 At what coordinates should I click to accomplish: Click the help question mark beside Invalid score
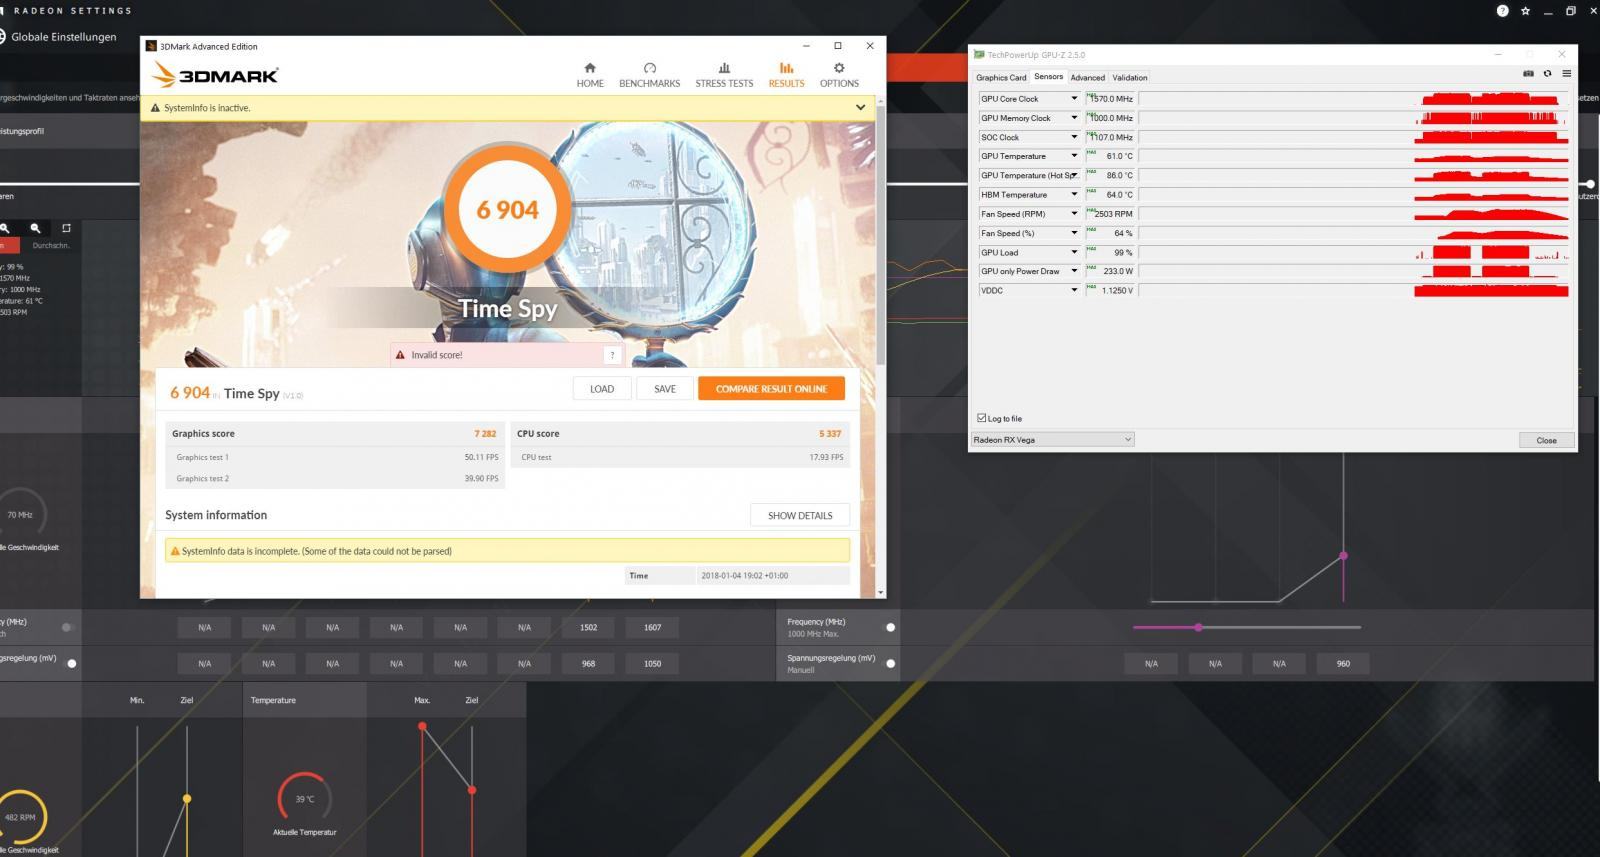612,355
